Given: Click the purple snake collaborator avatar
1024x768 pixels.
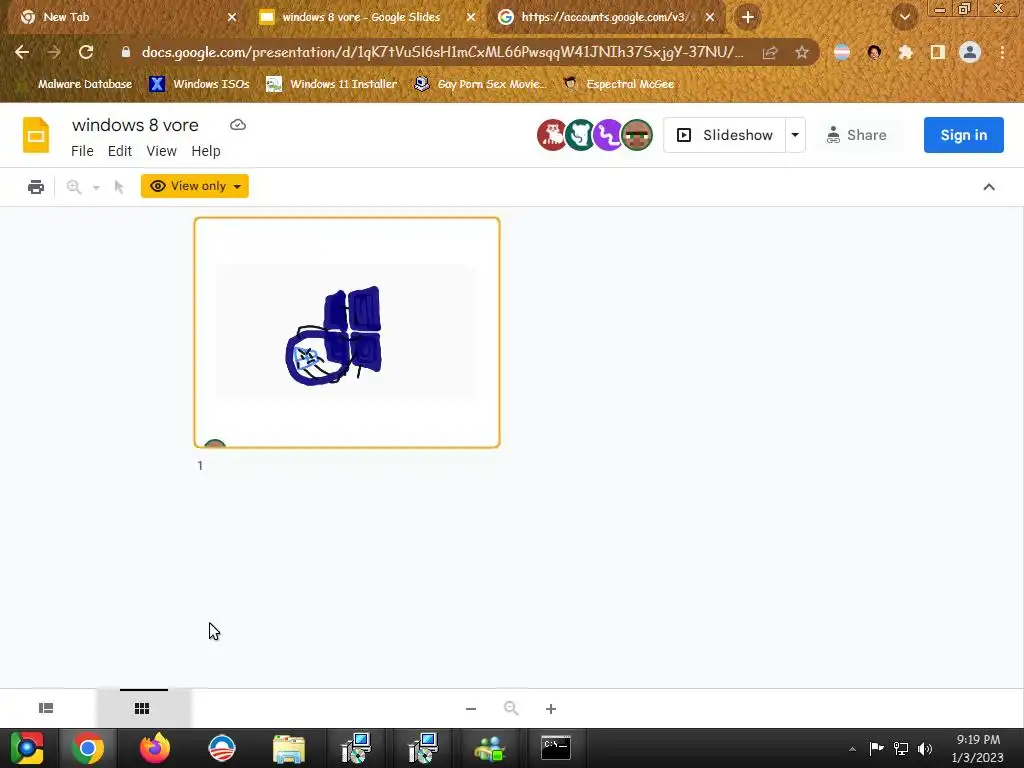Looking at the screenshot, I should tap(608, 135).
